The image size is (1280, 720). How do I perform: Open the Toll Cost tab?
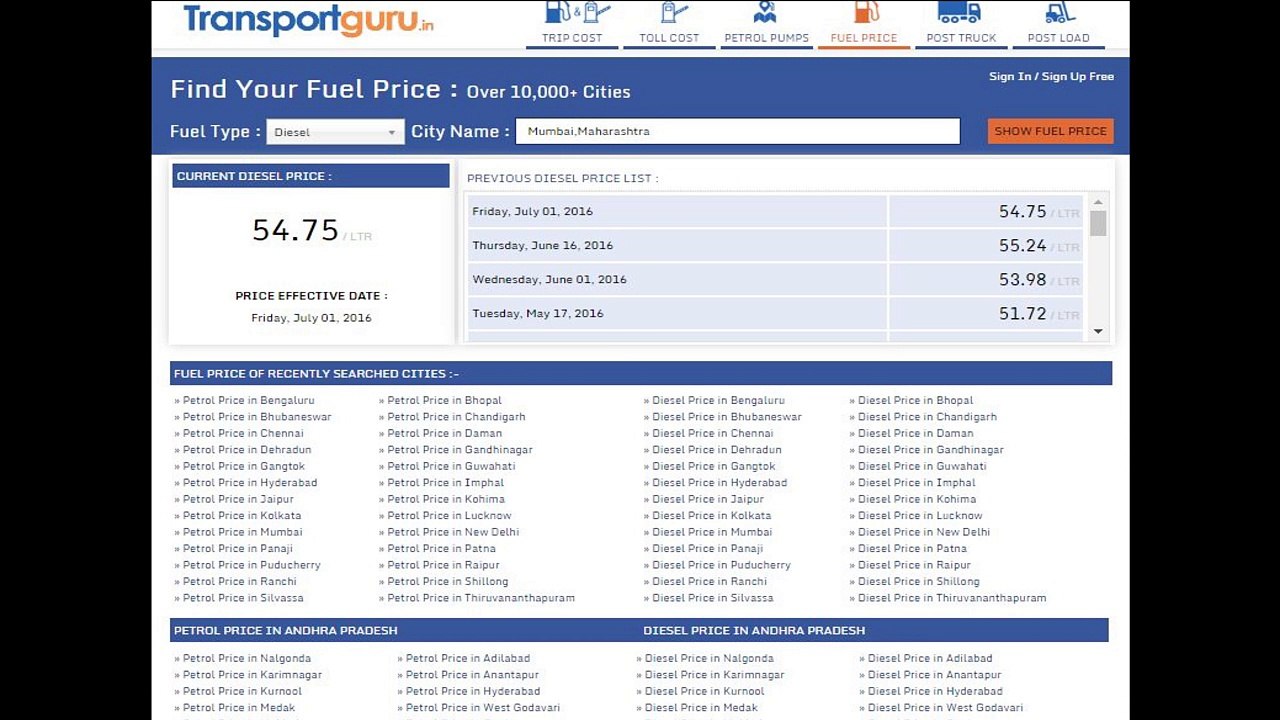tap(670, 38)
